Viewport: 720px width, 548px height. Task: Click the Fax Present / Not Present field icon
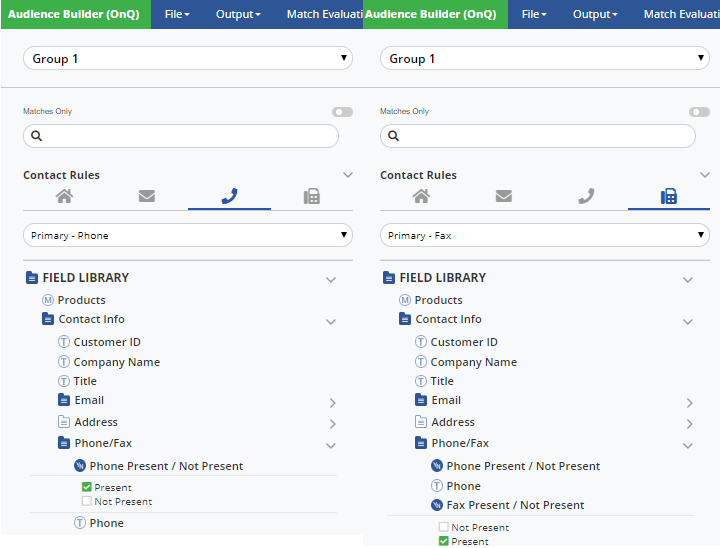point(436,505)
